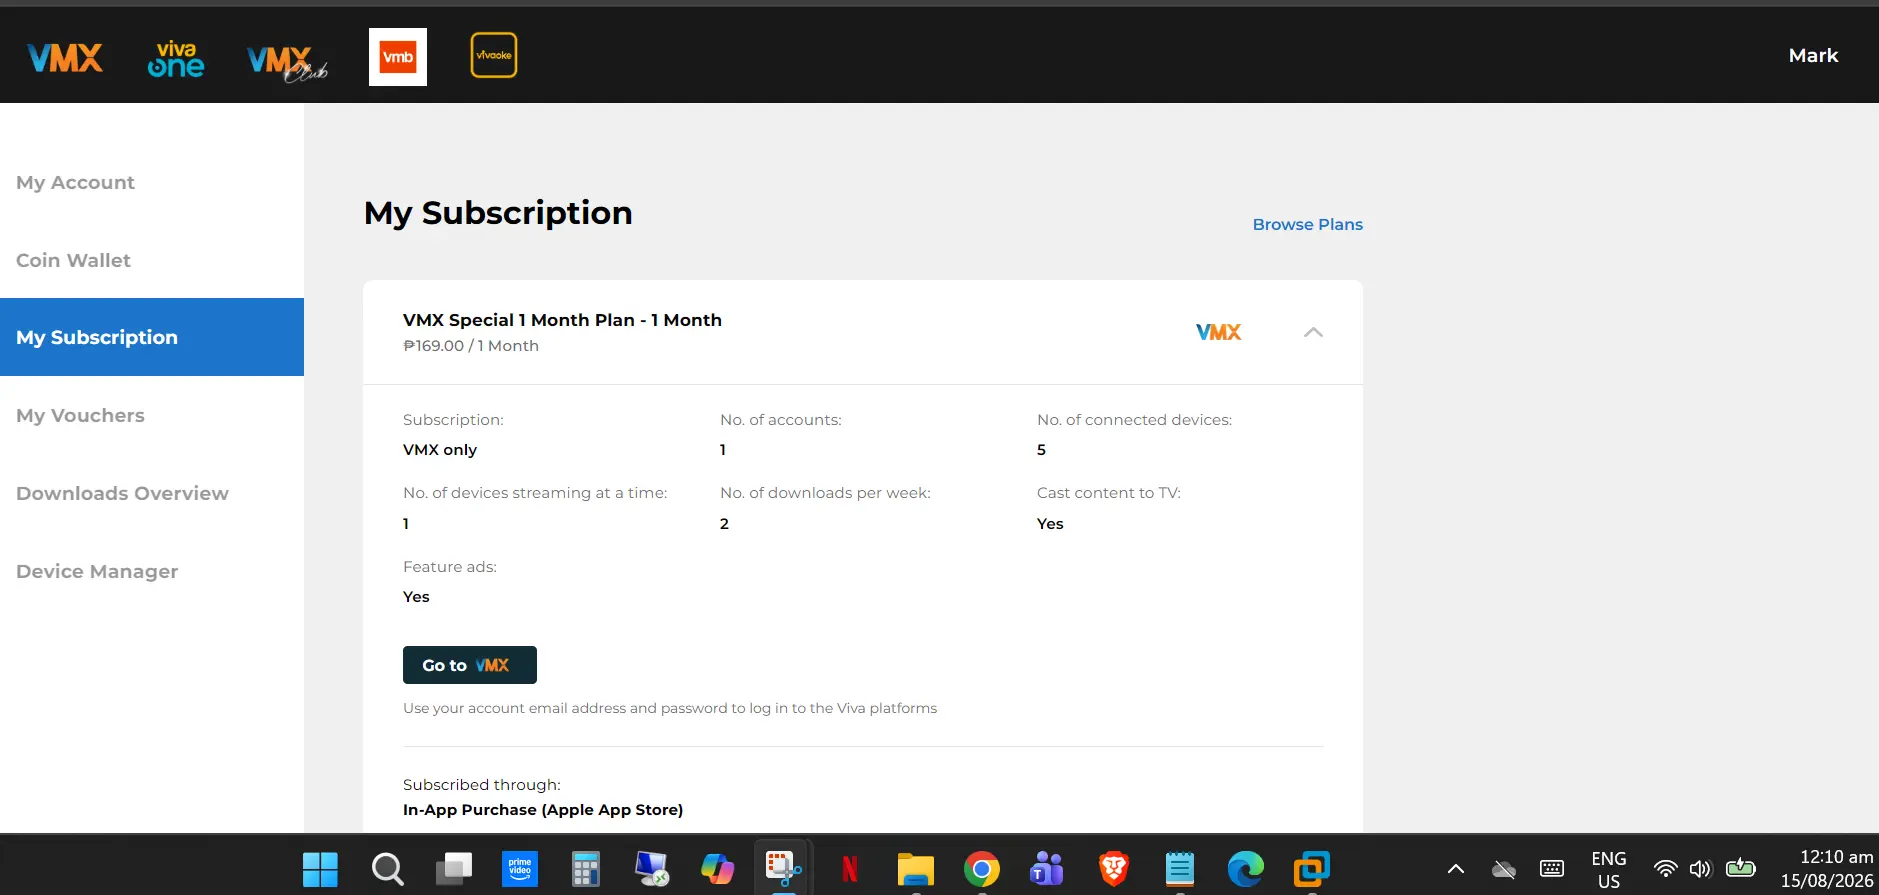
Task: Switch the ENG US input language
Action: (1609, 870)
